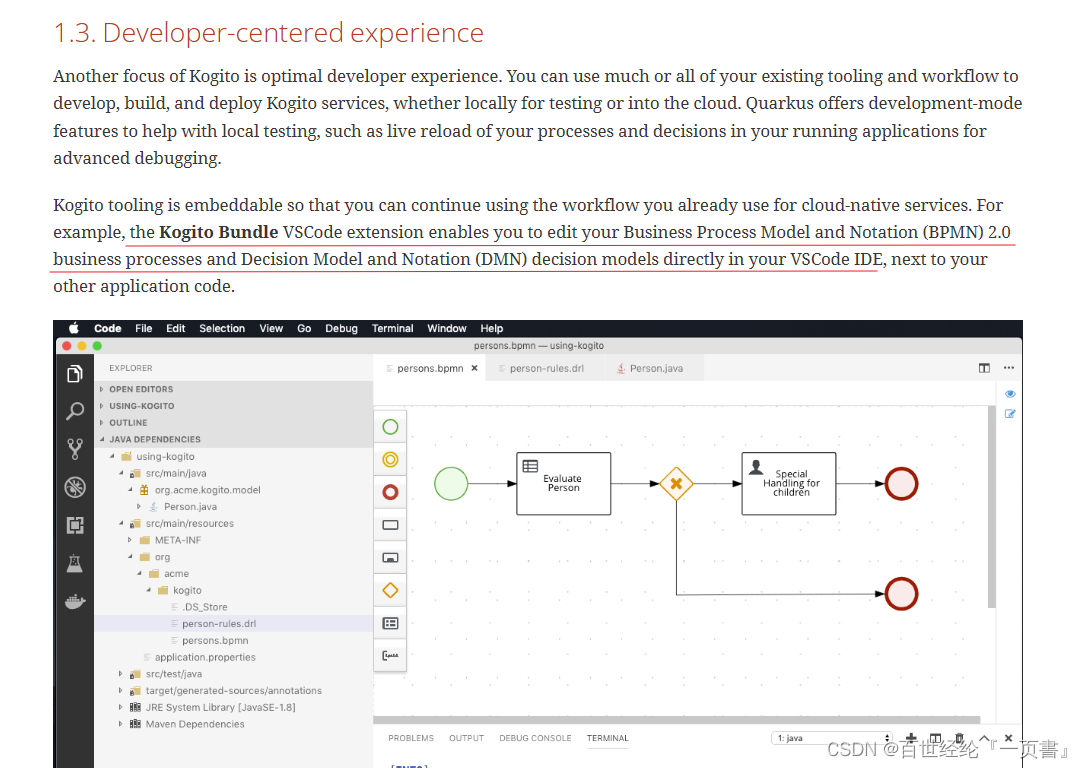The width and height of the screenshot is (1082, 768).
Task: Click the pencil edit icon beside canvas
Action: pyautogui.click(x=1010, y=414)
